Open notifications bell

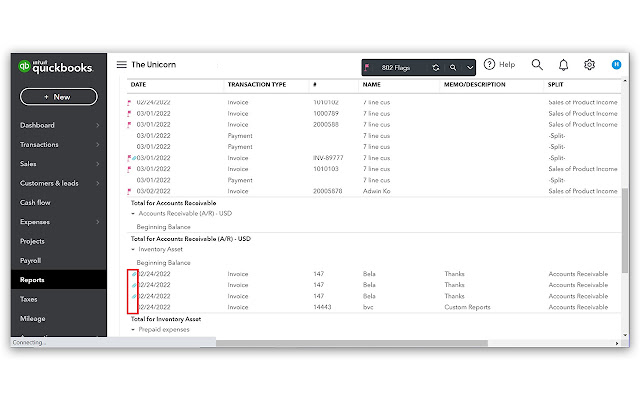[564, 64]
